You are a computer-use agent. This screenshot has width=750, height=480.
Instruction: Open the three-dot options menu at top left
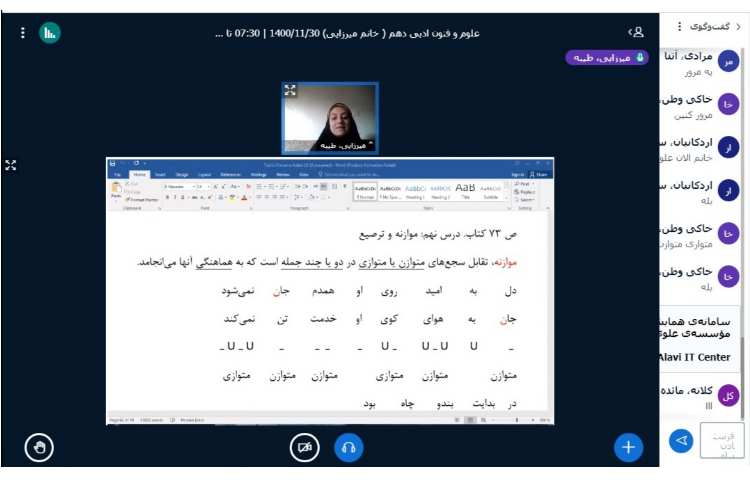pyautogui.click(x=22, y=33)
